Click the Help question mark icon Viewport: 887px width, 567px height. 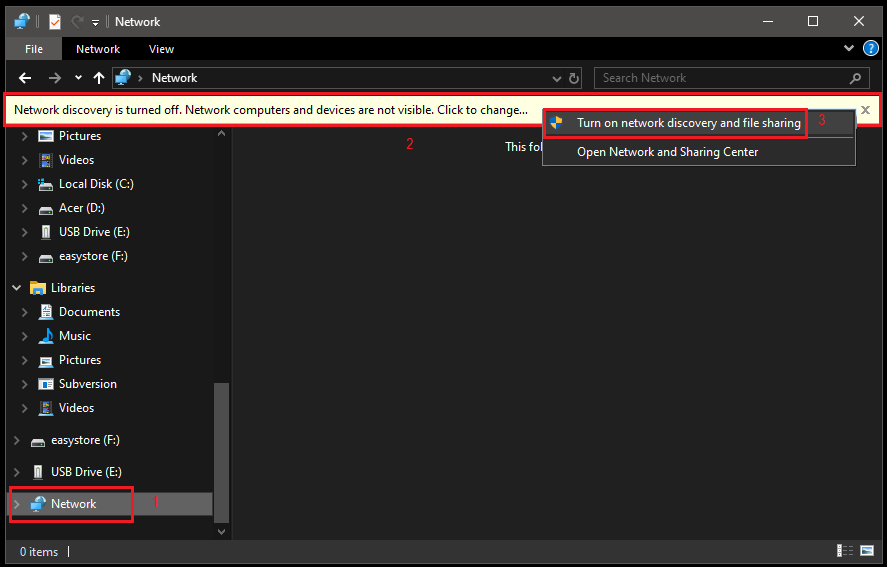870,48
